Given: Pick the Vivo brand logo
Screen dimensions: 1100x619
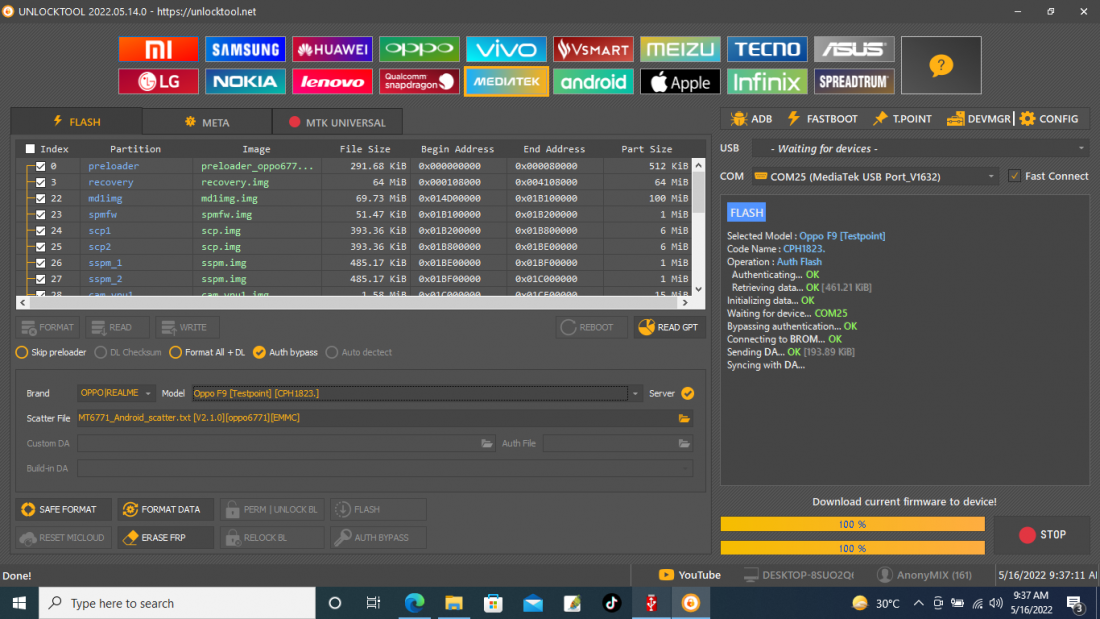Looking at the screenshot, I should click(506, 49).
